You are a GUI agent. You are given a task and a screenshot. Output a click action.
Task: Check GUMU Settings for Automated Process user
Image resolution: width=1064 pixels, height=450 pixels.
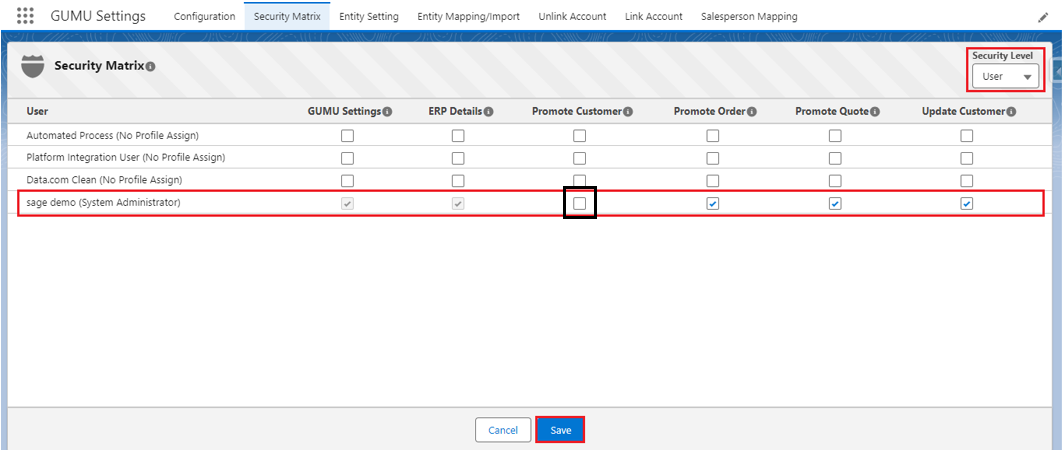coord(347,135)
